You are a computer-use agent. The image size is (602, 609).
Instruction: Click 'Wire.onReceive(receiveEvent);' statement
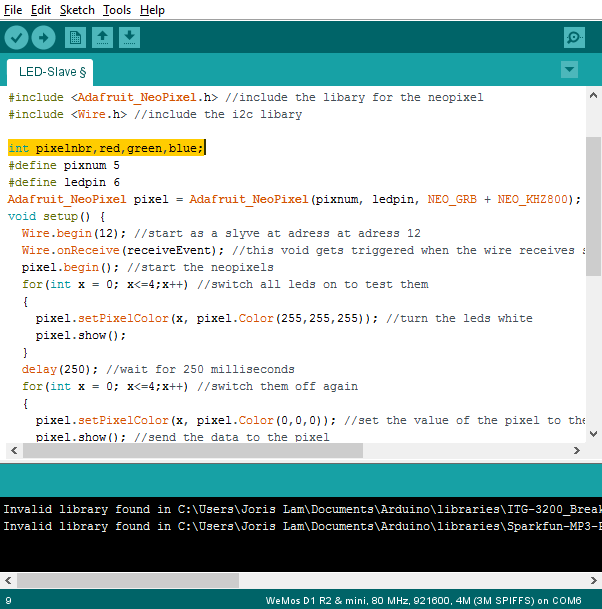click(x=123, y=251)
